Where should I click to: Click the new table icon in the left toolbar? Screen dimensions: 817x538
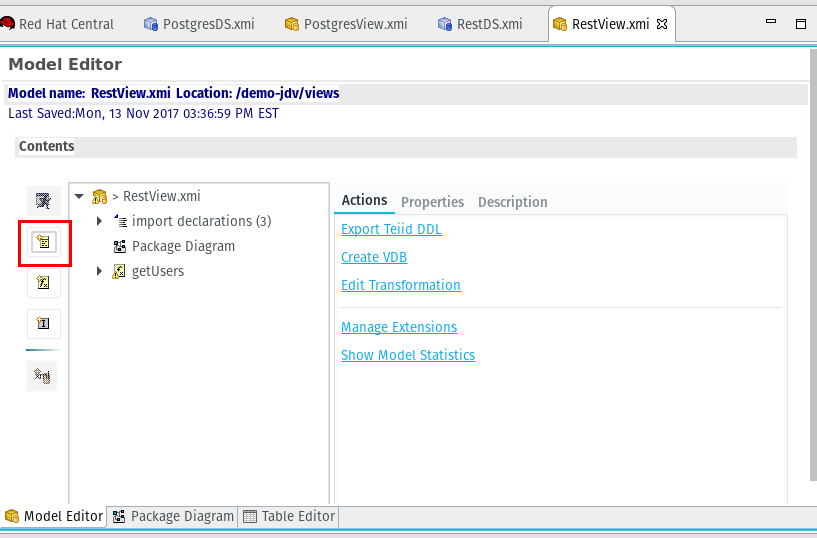click(x=44, y=242)
